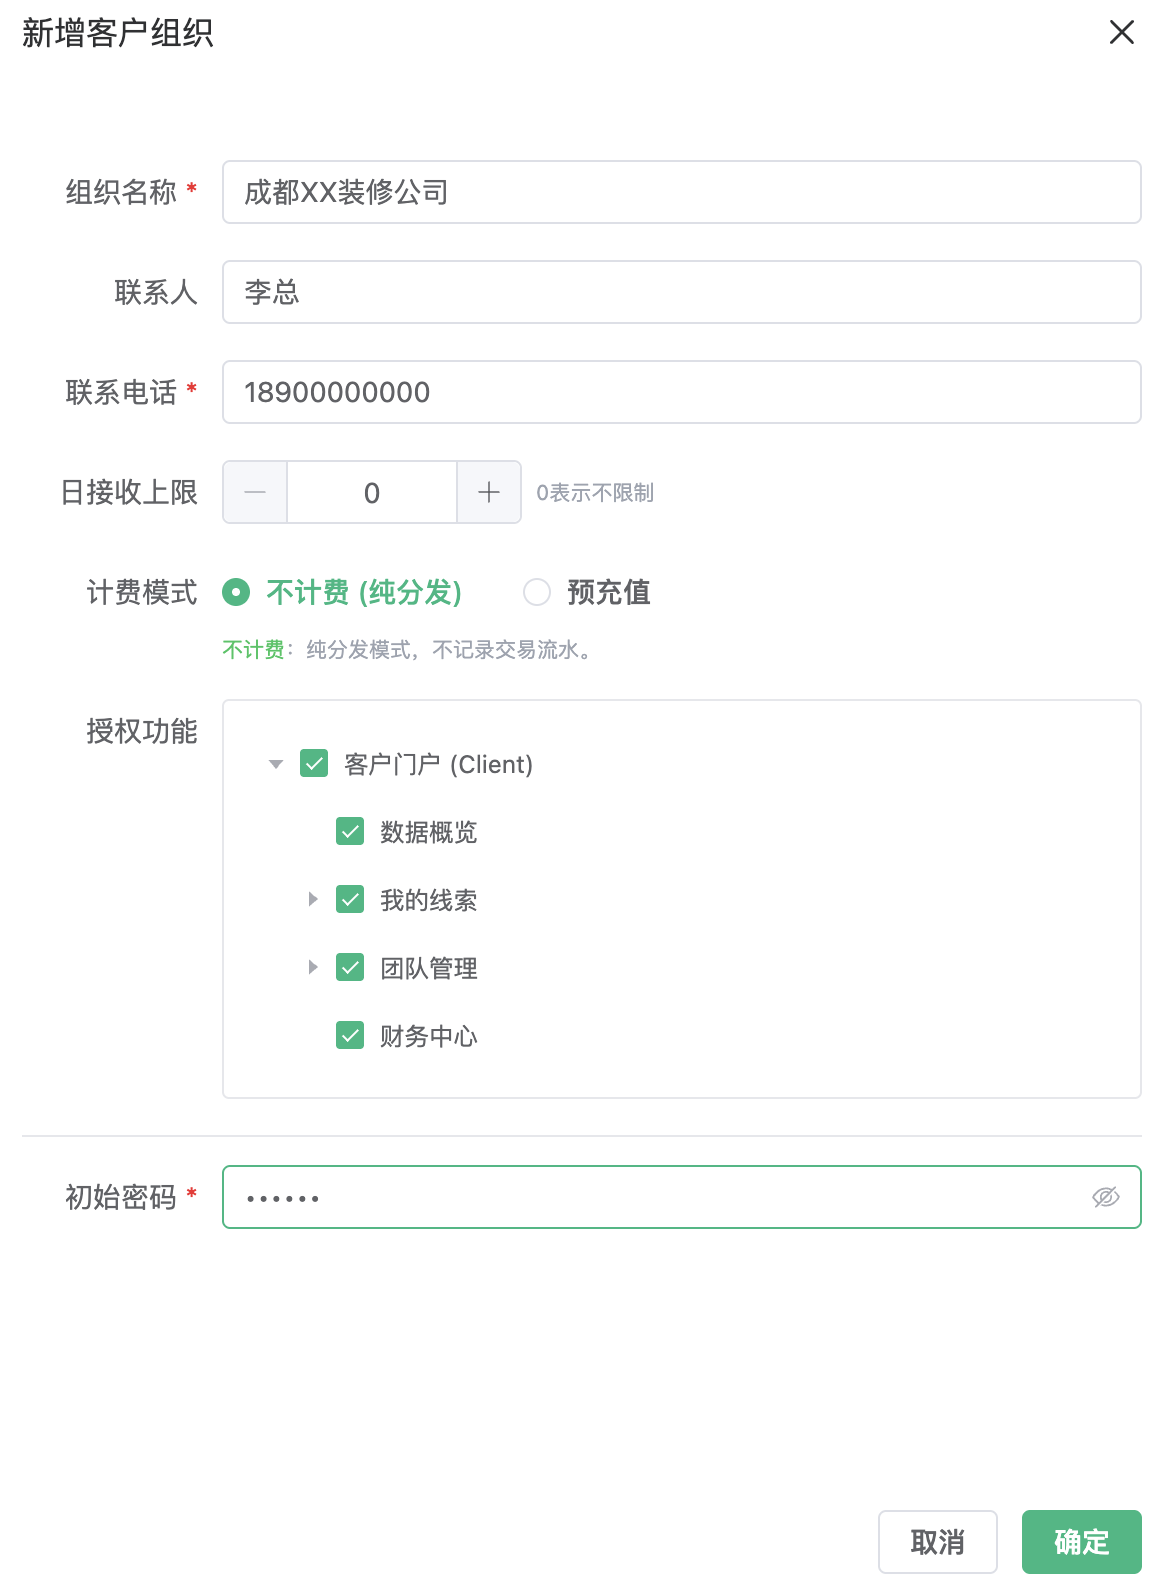The image size is (1174, 1590).
Task: Decrease 日接收上限 with minus button
Action: coord(255,492)
